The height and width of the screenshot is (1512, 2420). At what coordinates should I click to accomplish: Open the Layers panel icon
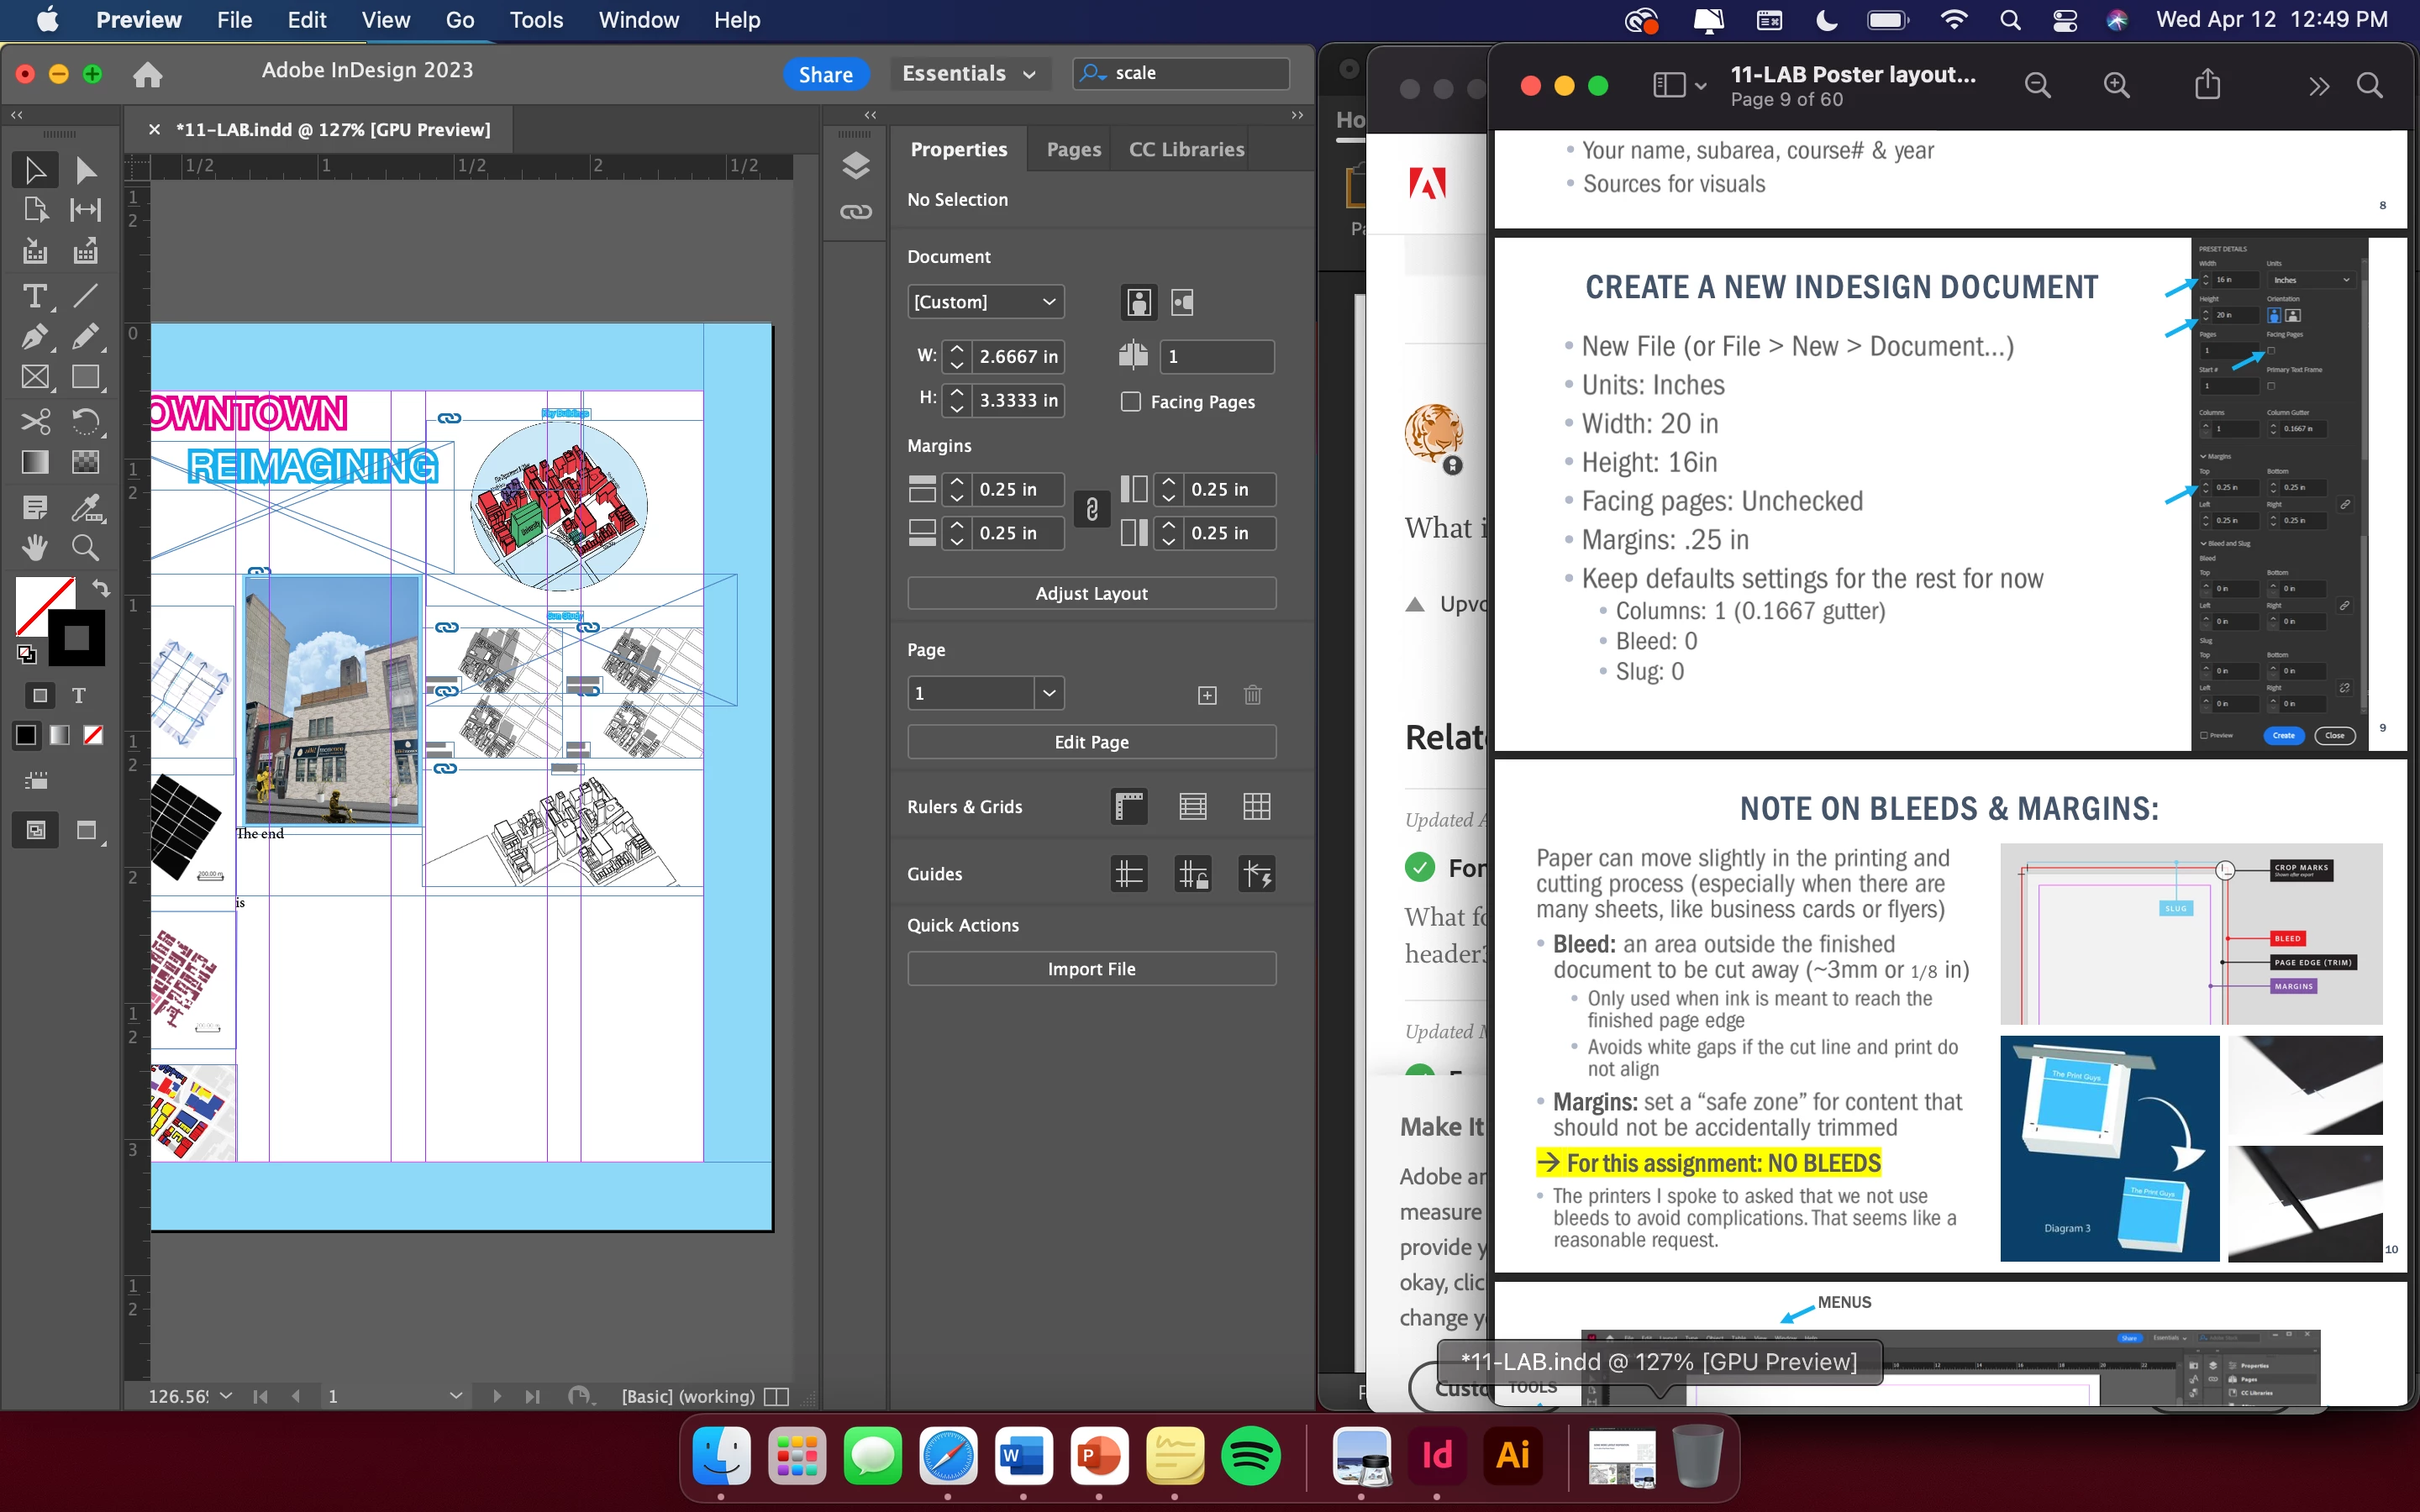tap(855, 166)
